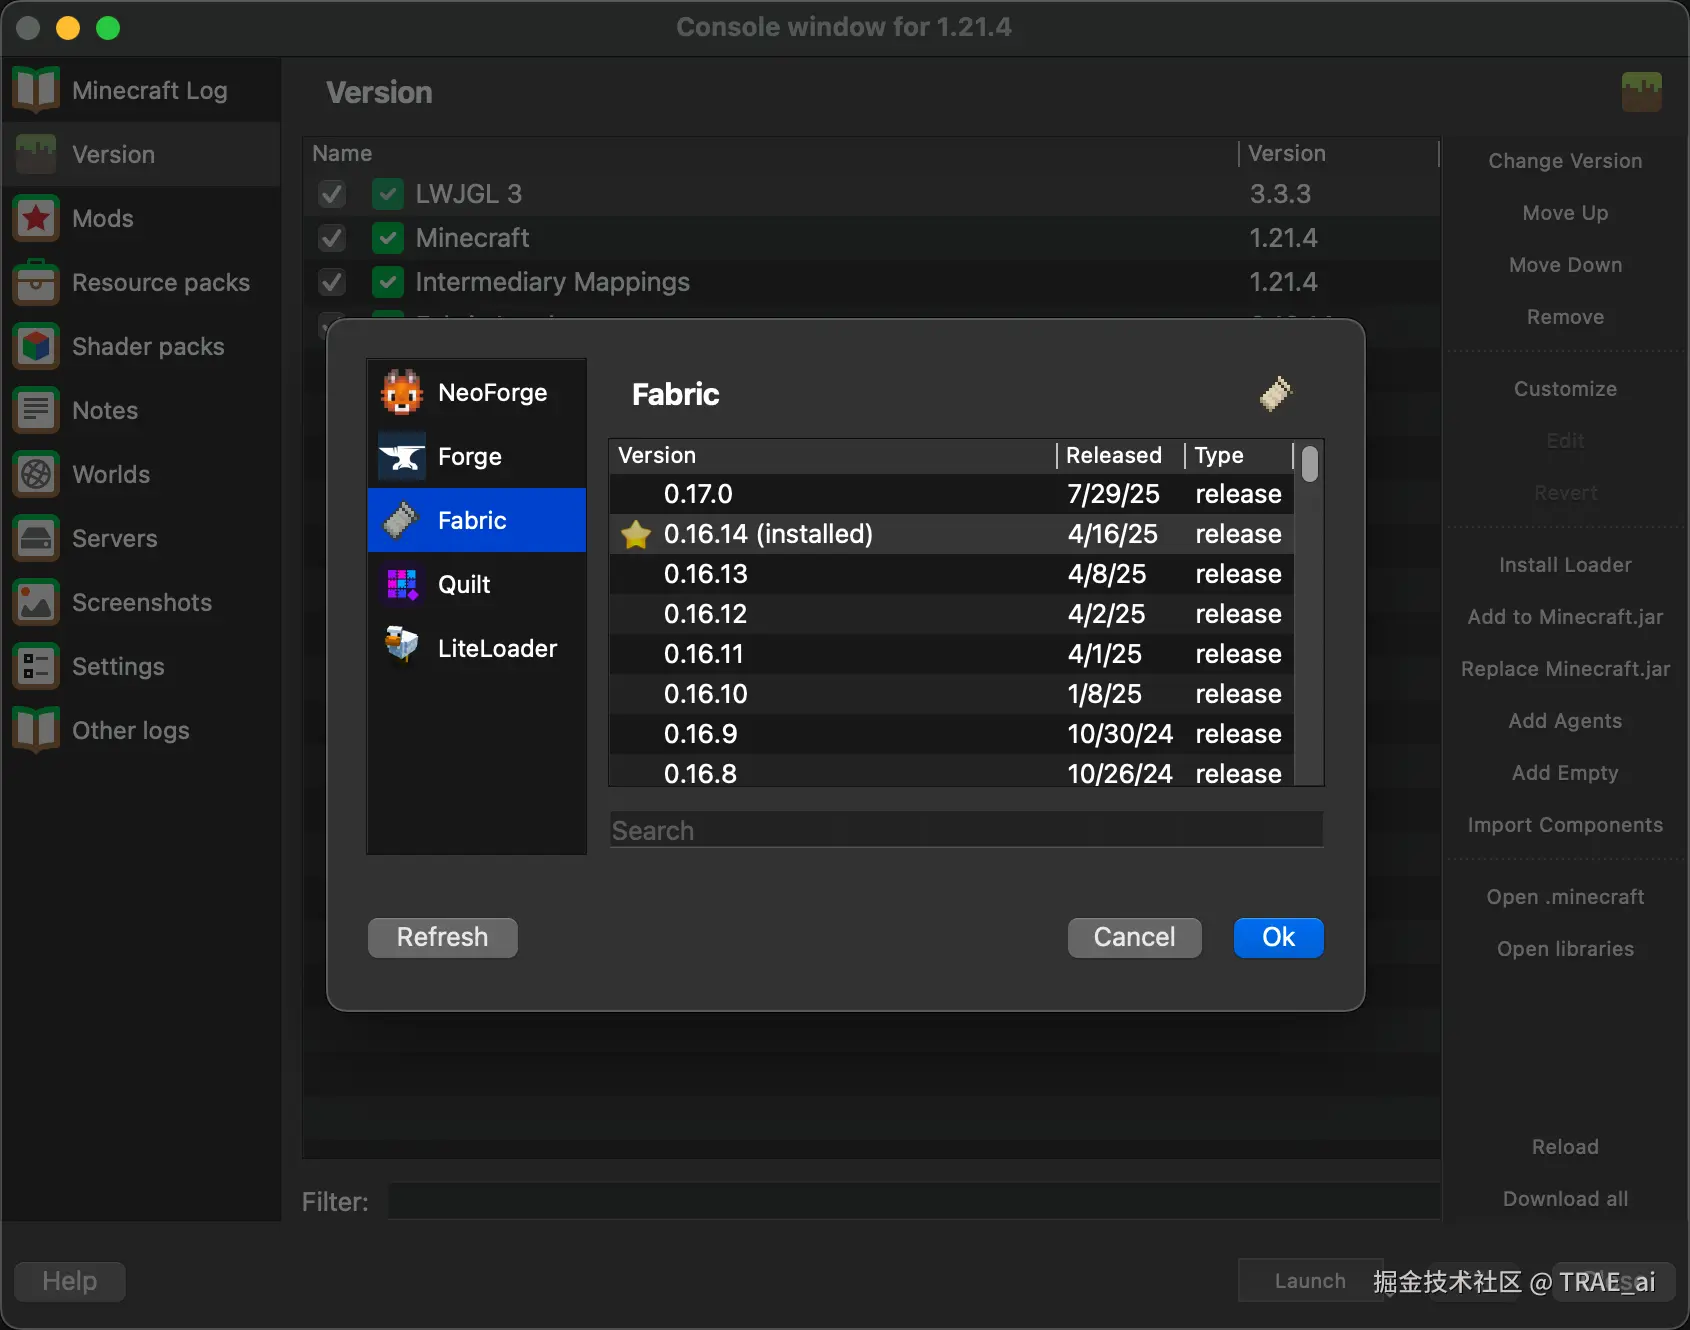
Task: Toggle left checkbox for Intermediary Mappings
Action: [332, 282]
